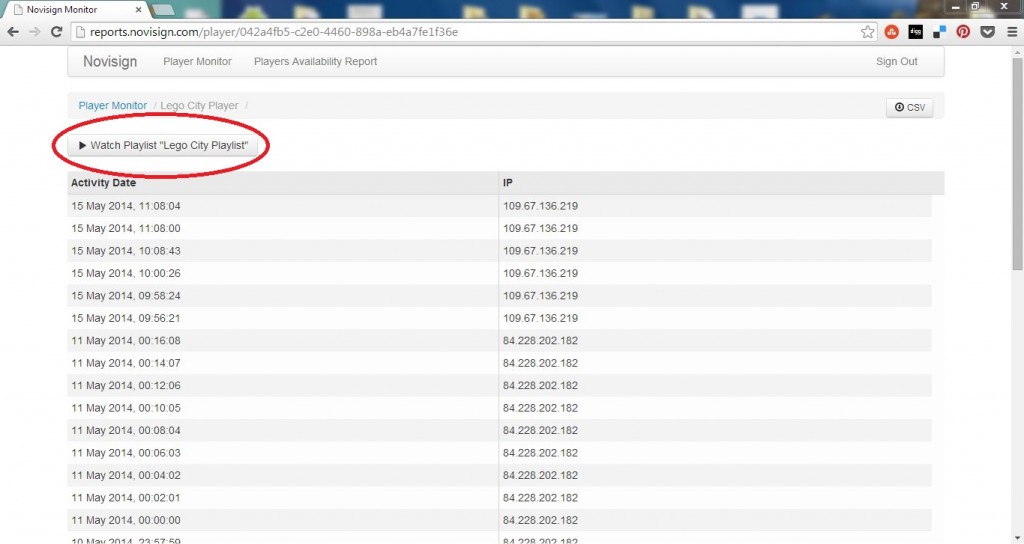This screenshot has height=544, width=1024.
Task: Click IP 84.228.202.182 in the 00:00:00 row
Action: [540, 520]
